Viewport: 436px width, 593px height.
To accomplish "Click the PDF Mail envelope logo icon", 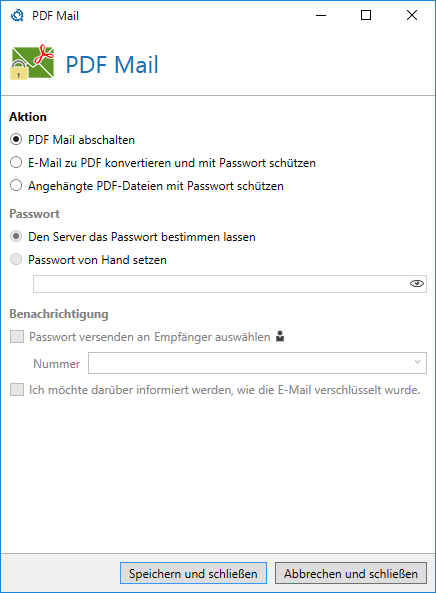I will [x=32, y=62].
